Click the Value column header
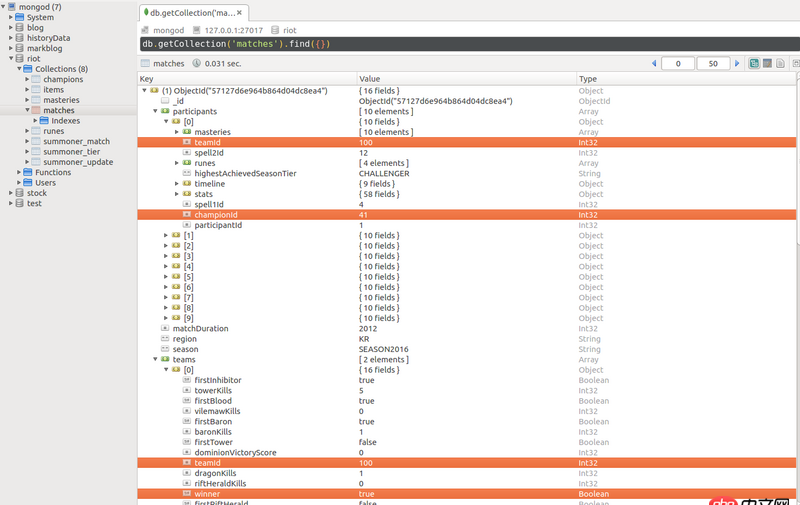 tap(369, 78)
